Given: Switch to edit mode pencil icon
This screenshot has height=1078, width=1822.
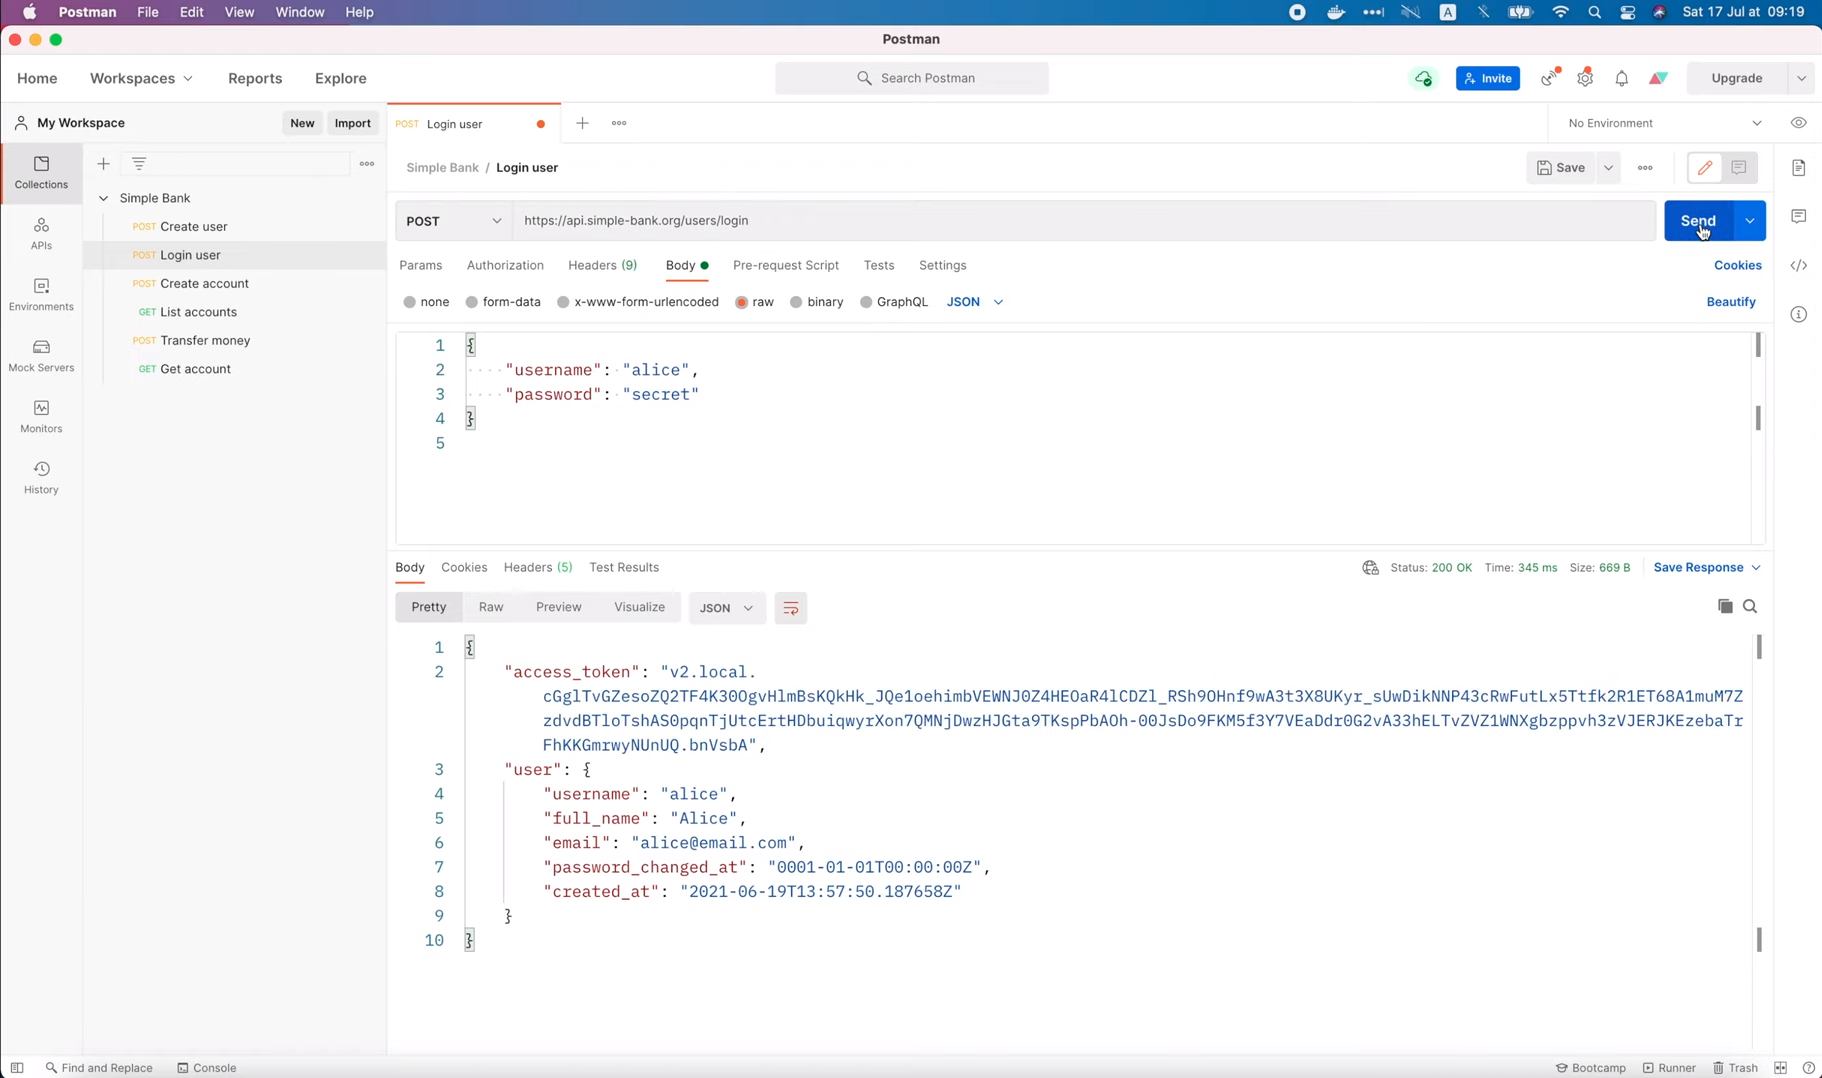Looking at the screenshot, I should (x=1705, y=168).
